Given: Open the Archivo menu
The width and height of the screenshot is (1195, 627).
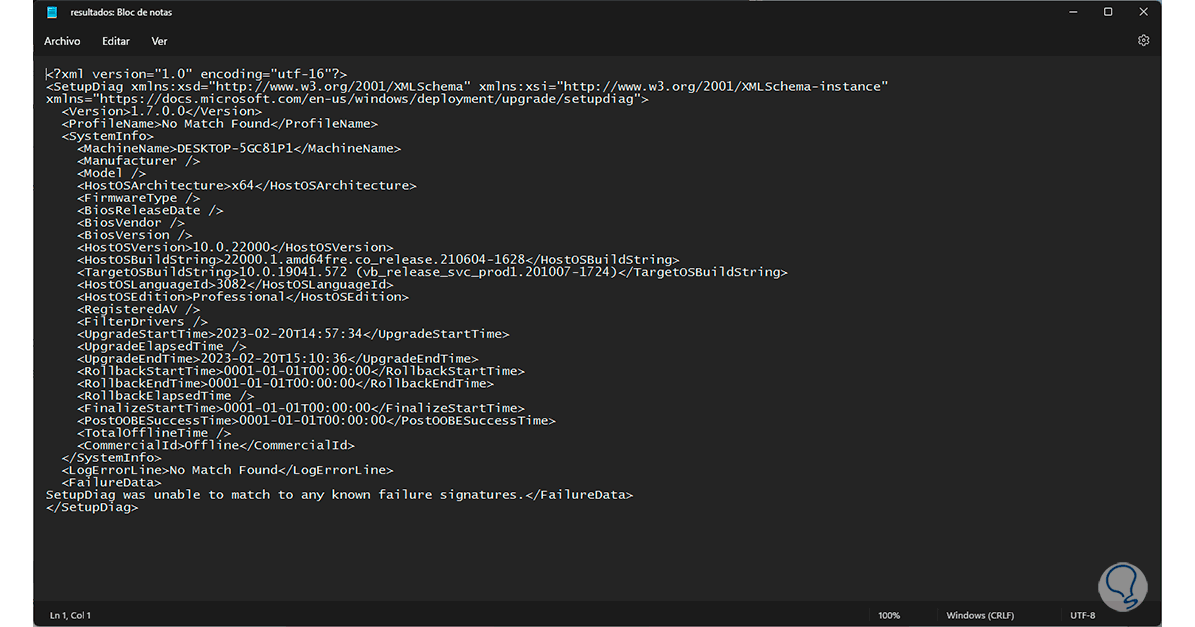Looking at the screenshot, I should coord(62,41).
